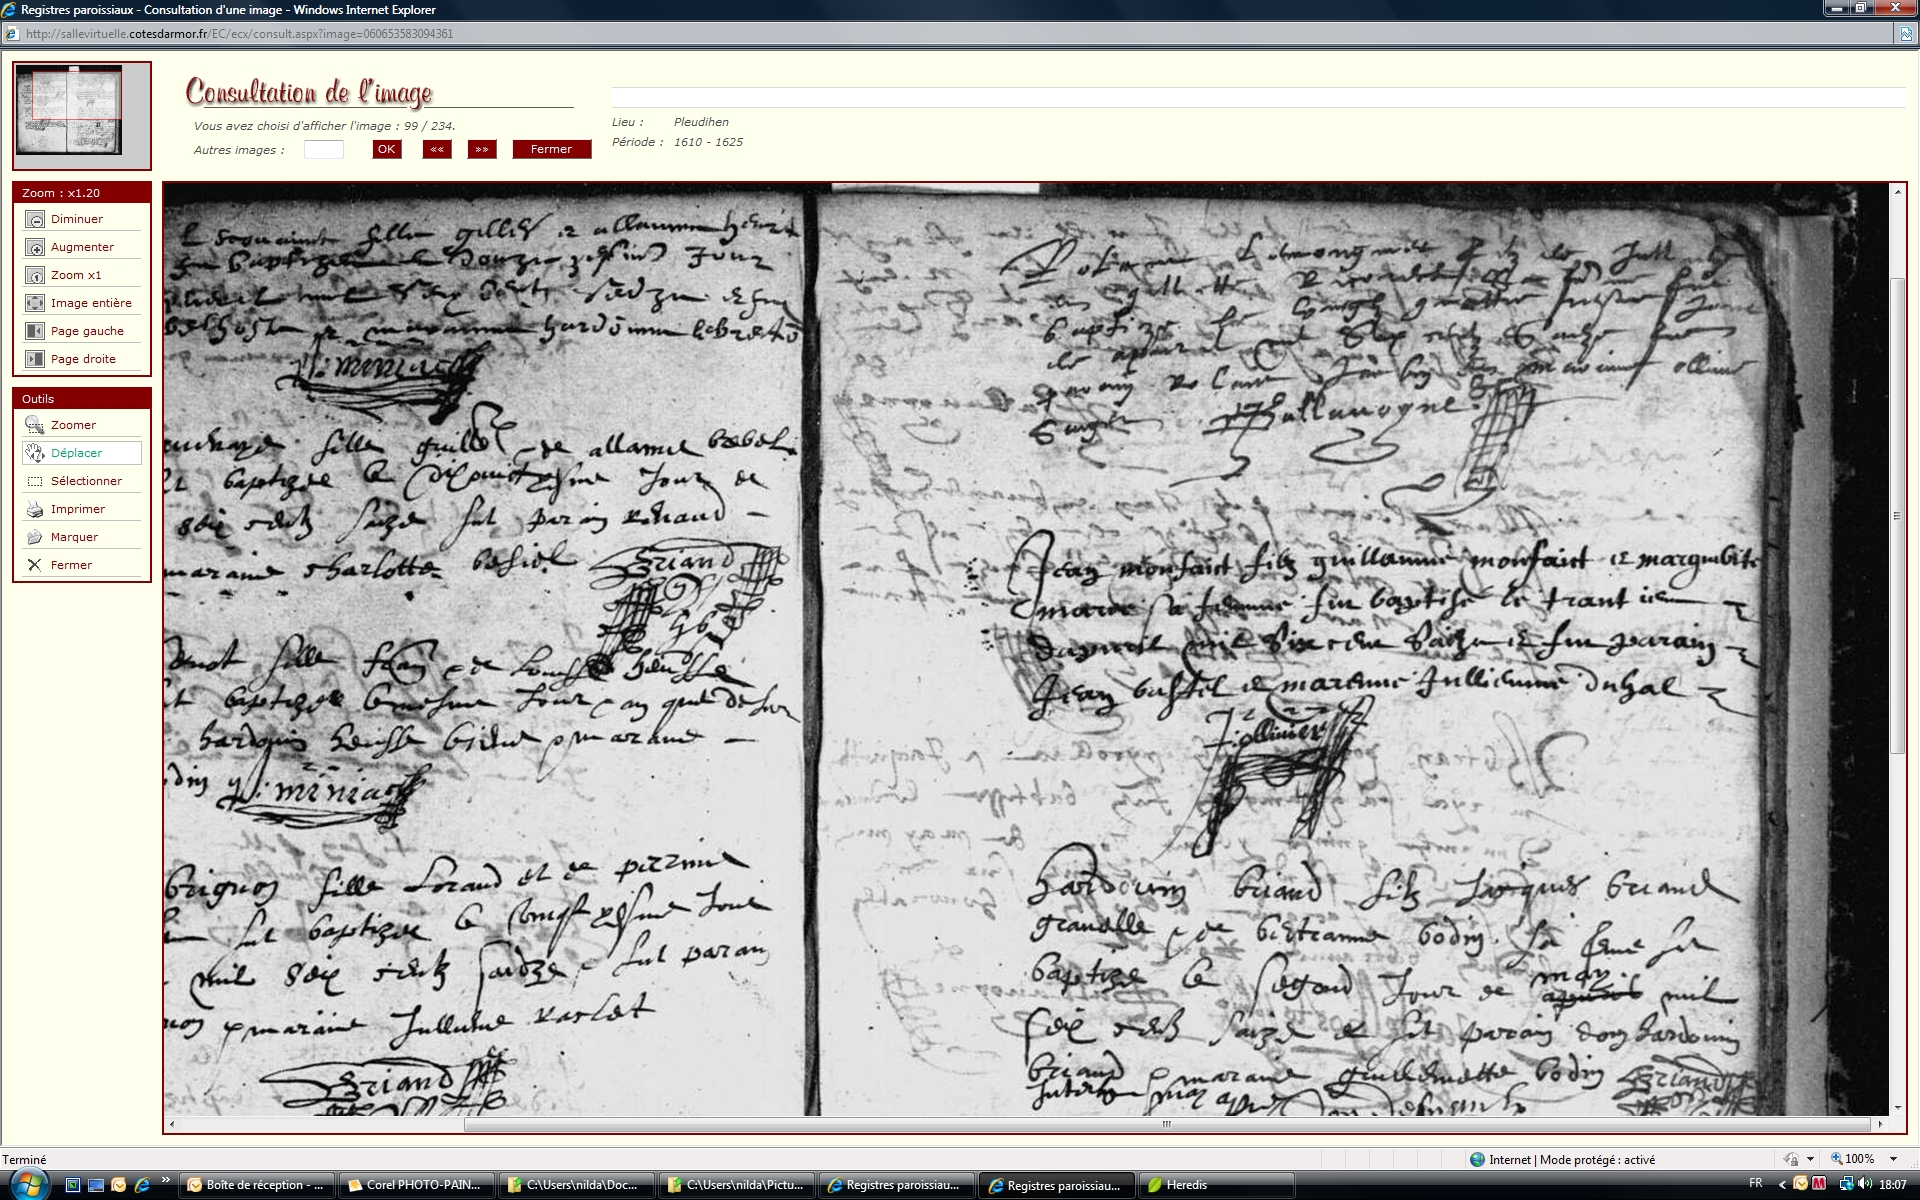The image size is (1920, 1200).
Task: Activate the Déplacer hand tool
Action: pyautogui.click(x=35, y=454)
